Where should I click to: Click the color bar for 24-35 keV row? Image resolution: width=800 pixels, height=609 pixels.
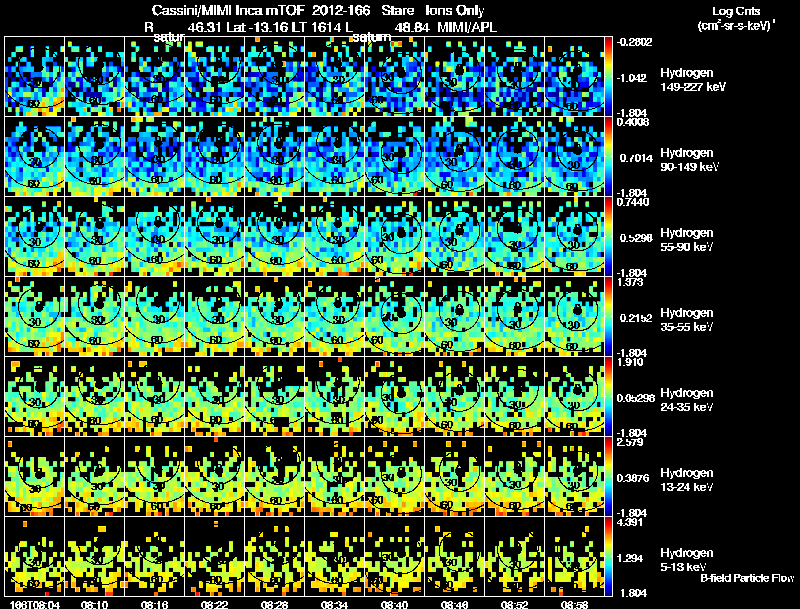[x=608, y=397]
